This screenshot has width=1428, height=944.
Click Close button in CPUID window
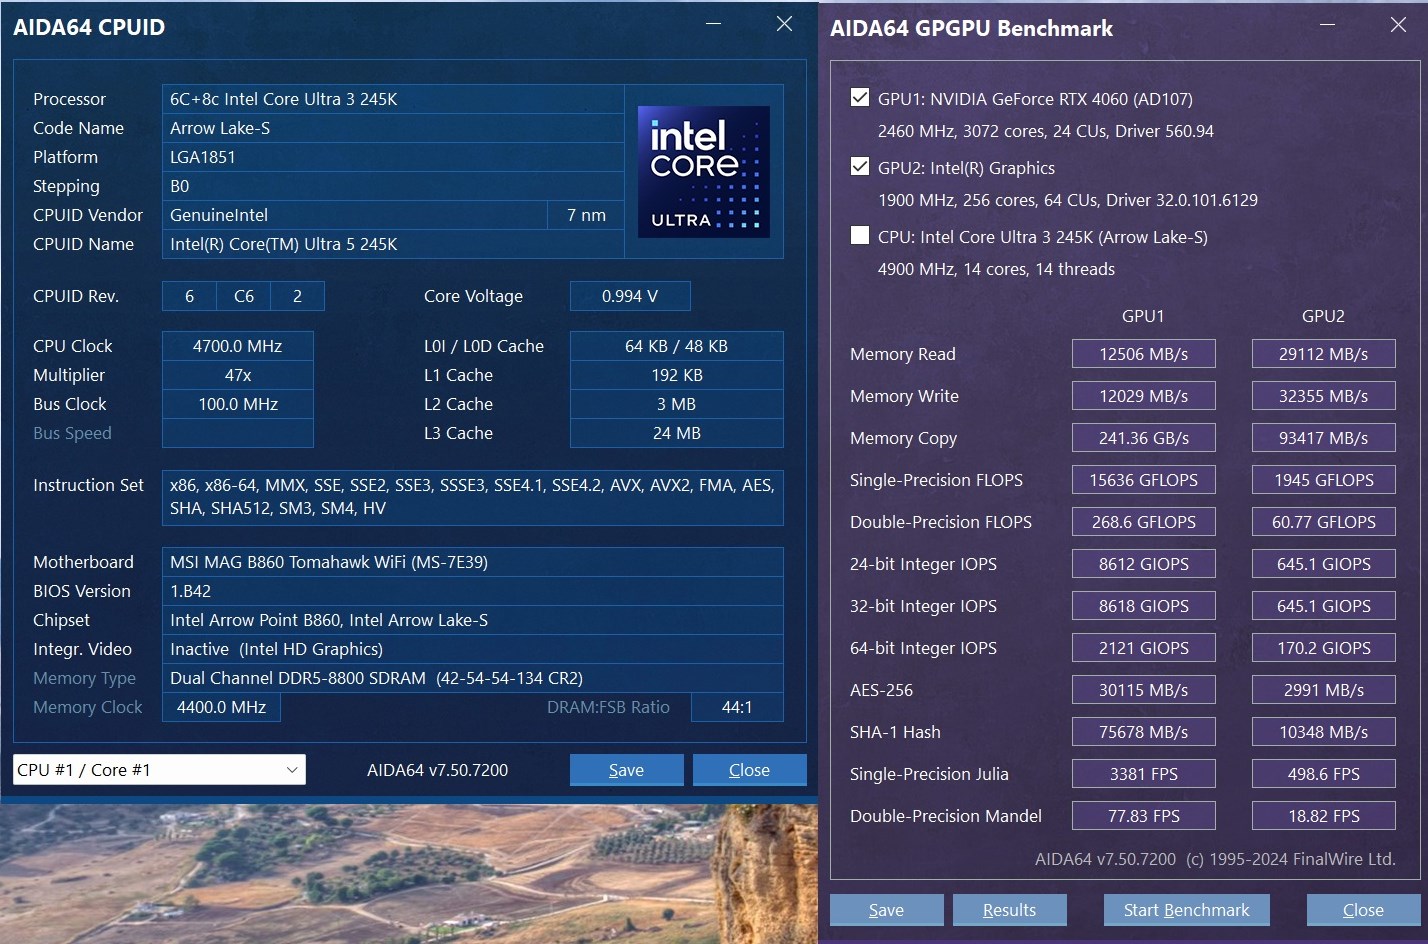click(x=749, y=770)
